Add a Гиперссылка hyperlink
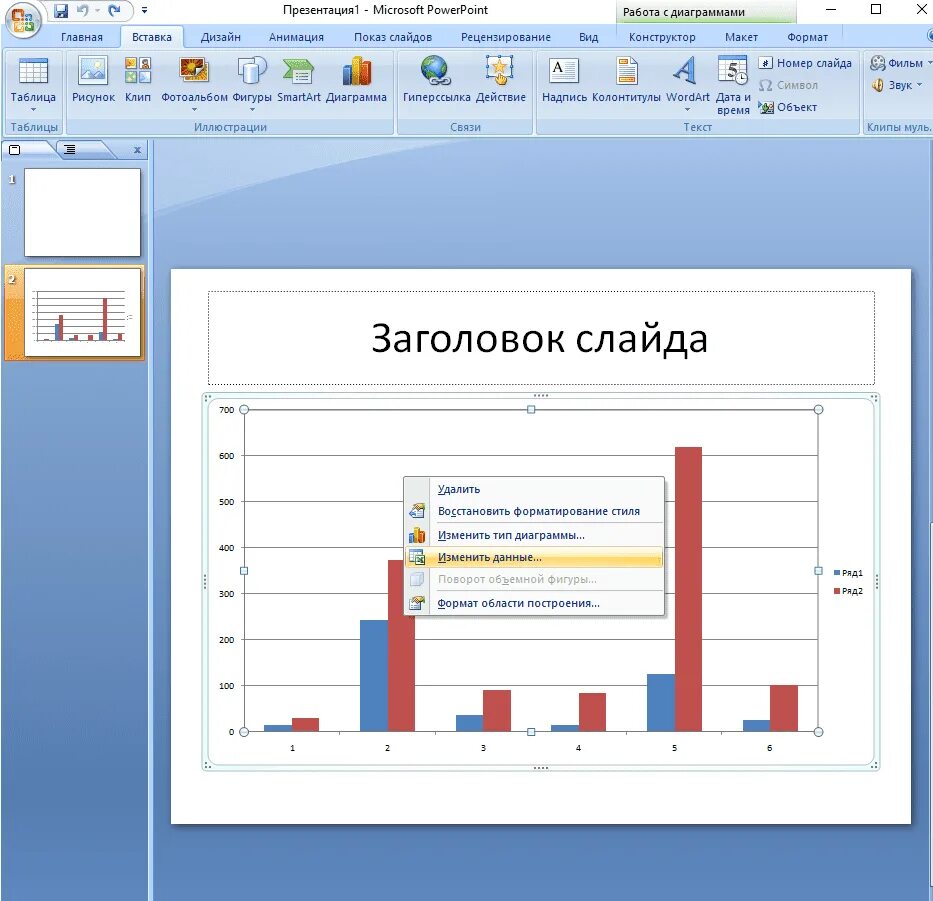This screenshot has width=933, height=901. [436, 80]
